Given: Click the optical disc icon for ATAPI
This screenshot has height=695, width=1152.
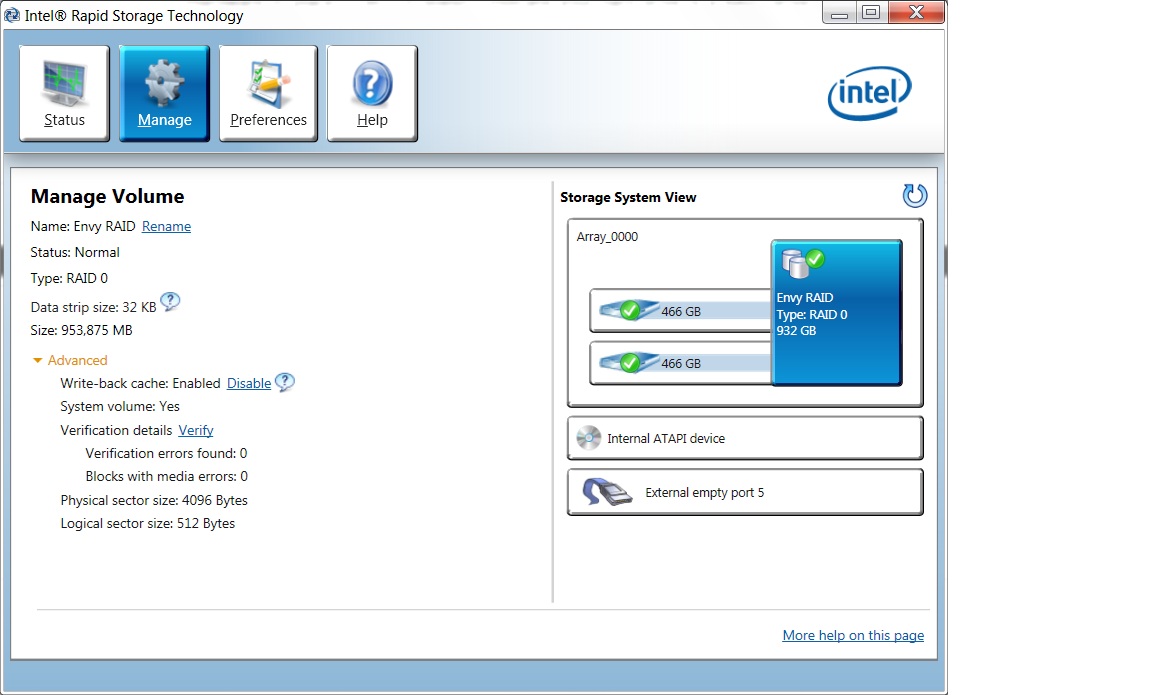Looking at the screenshot, I should (588, 438).
